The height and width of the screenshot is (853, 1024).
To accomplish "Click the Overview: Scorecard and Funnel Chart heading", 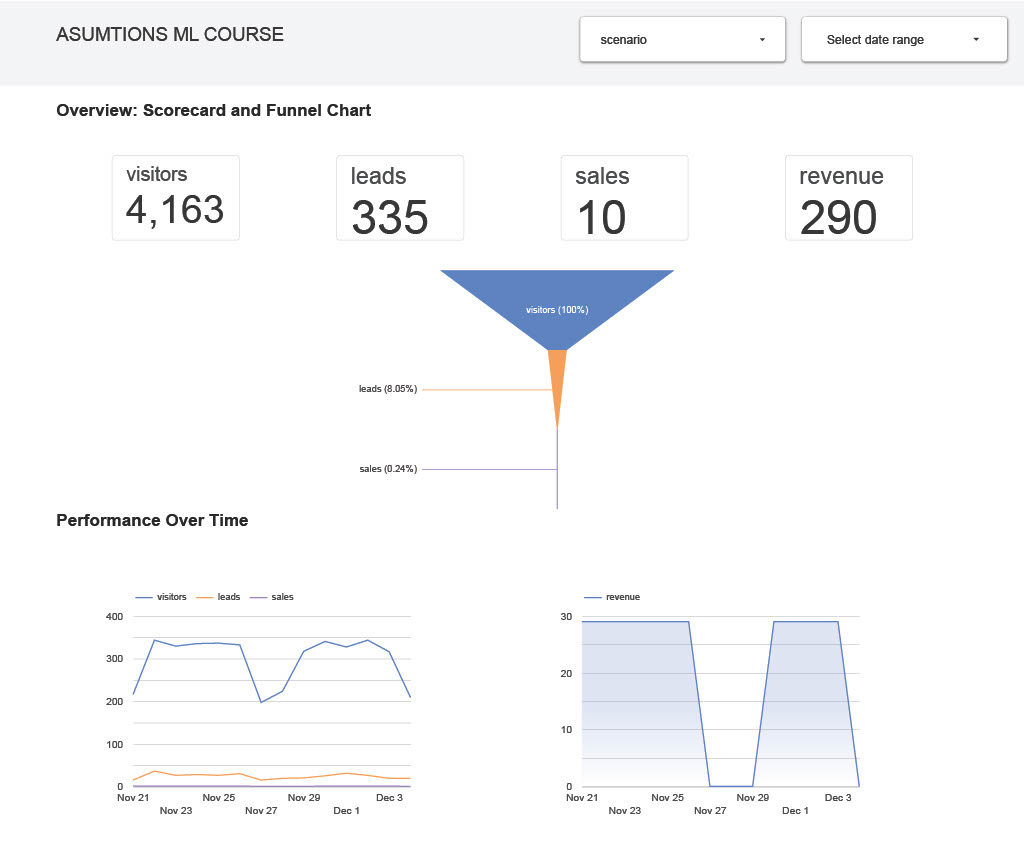I will coord(214,110).
